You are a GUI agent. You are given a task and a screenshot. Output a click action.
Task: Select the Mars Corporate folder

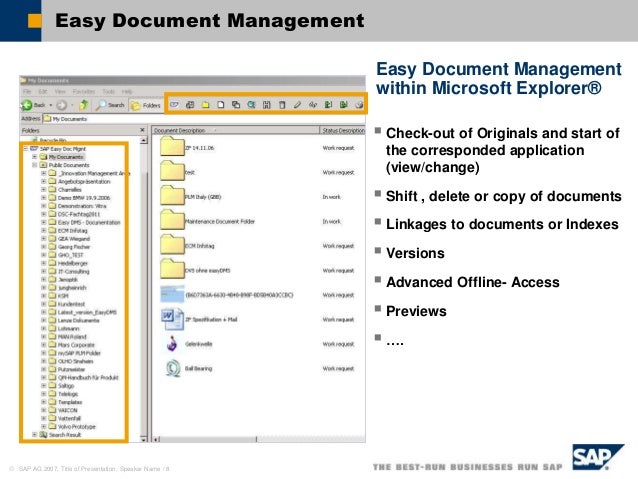tap(76, 345)
